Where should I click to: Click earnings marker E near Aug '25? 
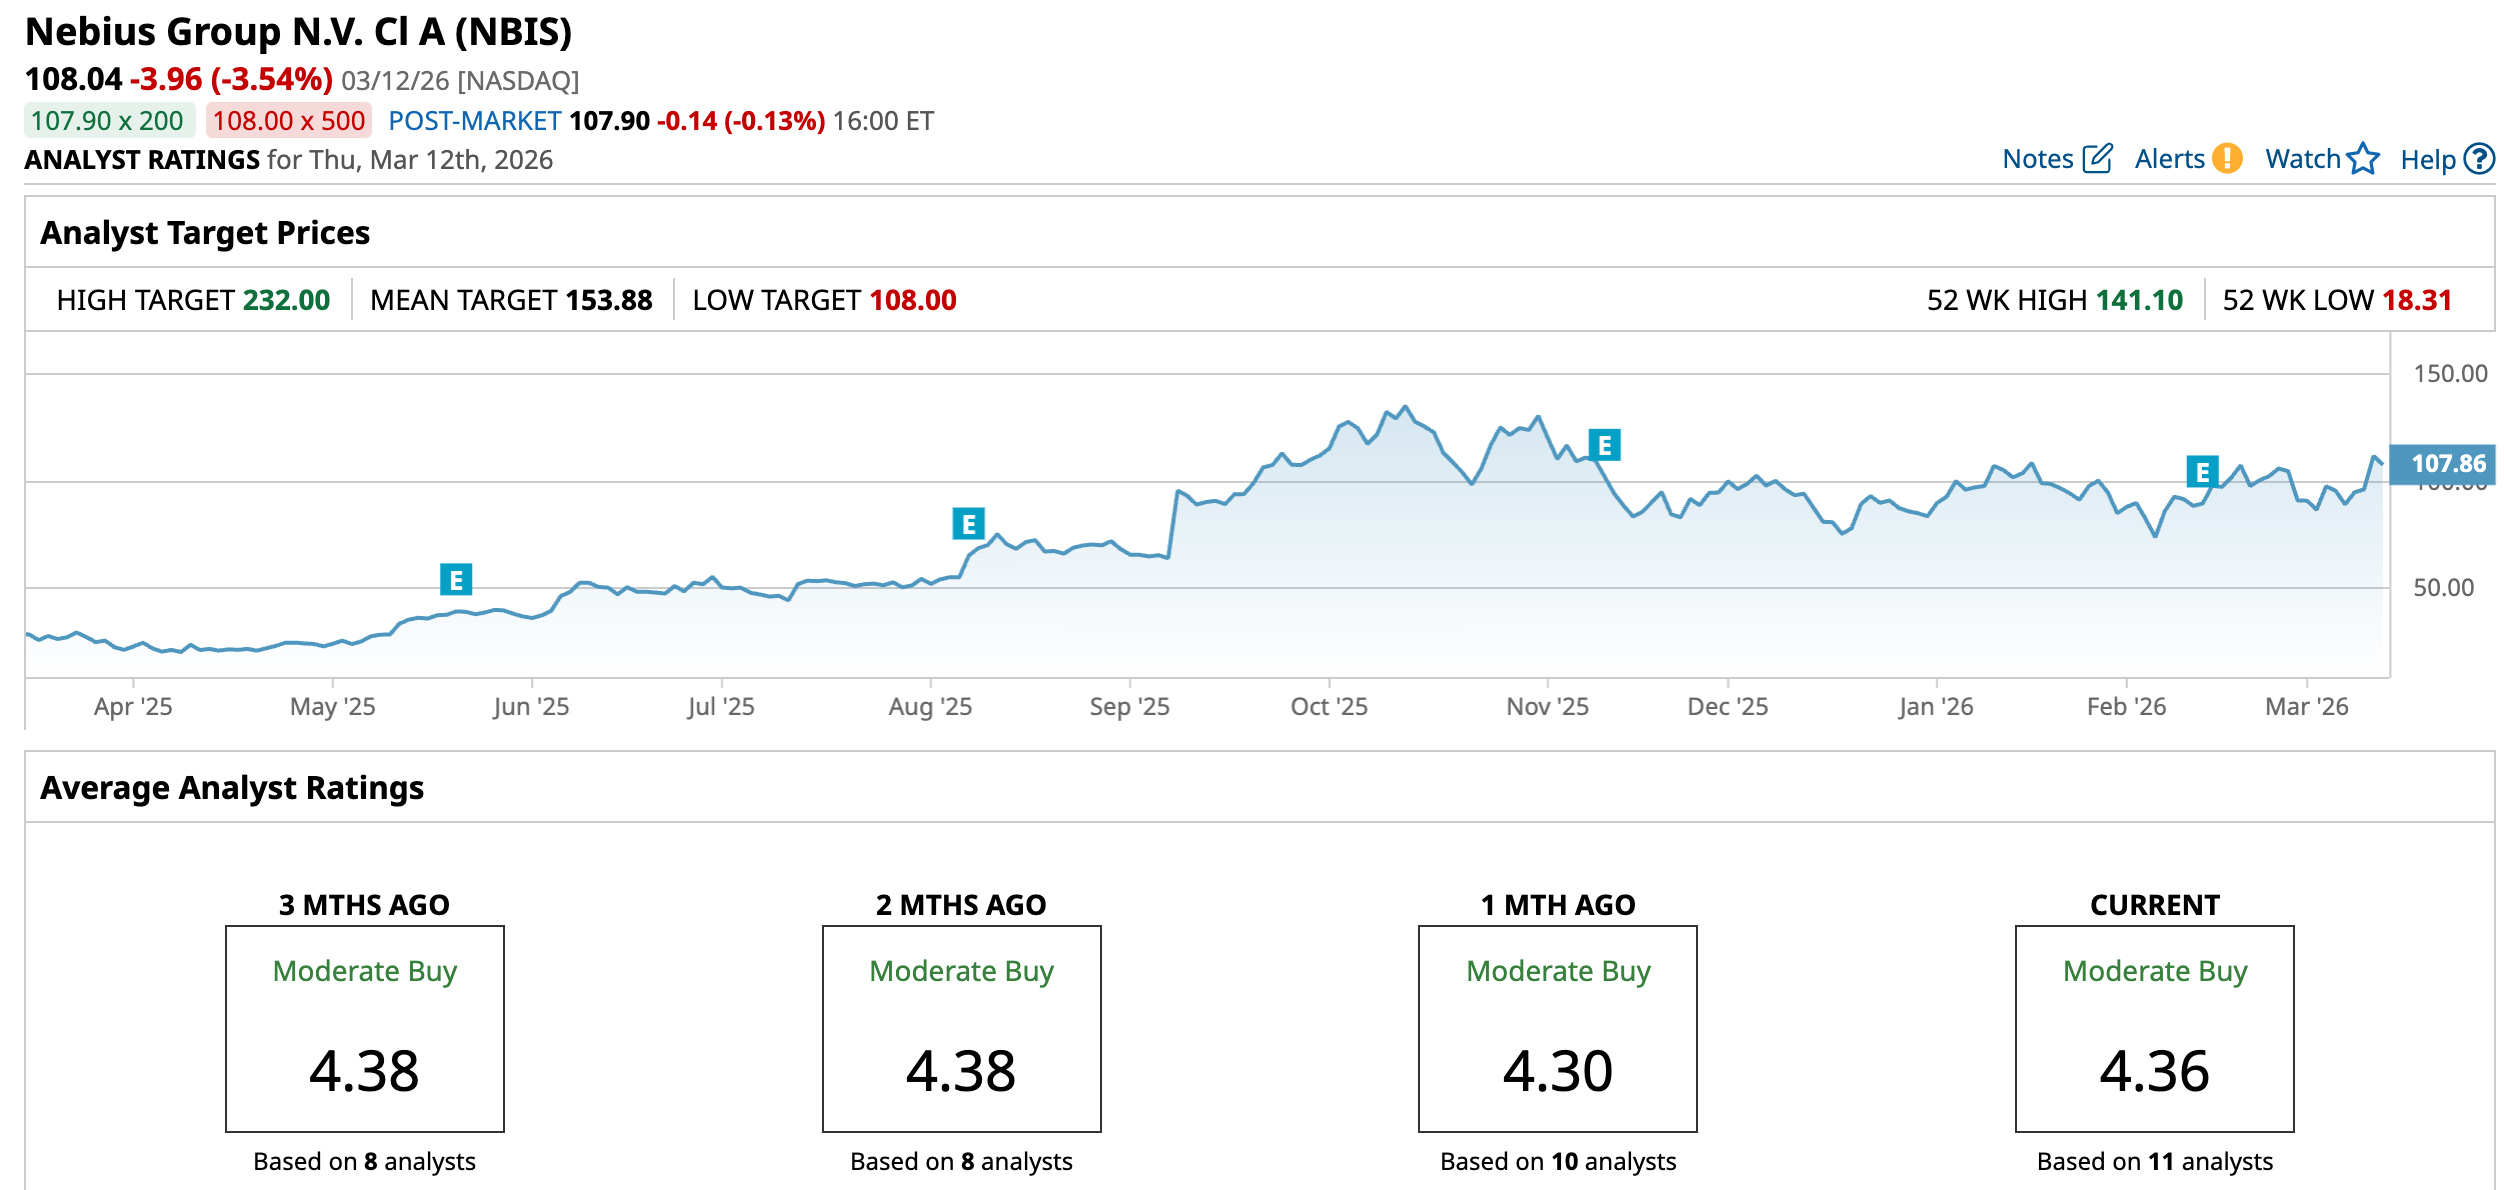pos(968,524)
